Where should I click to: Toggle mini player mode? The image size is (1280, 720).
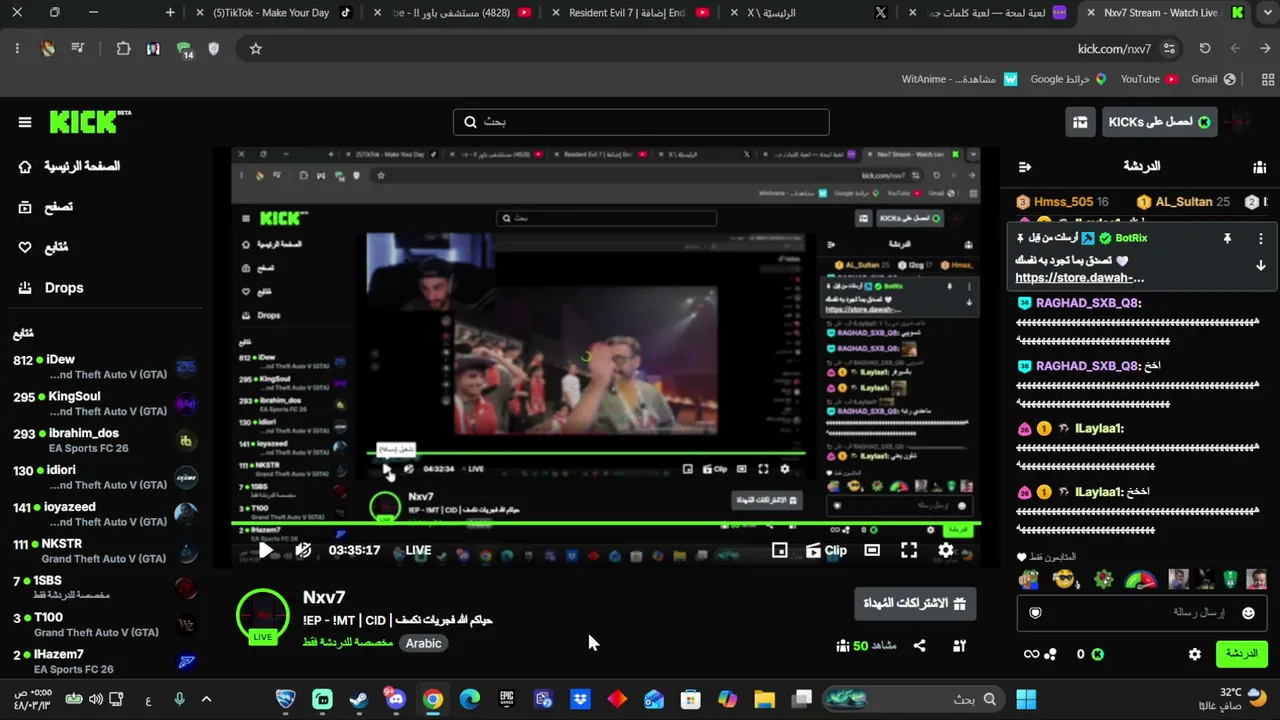tap(780, 550)
